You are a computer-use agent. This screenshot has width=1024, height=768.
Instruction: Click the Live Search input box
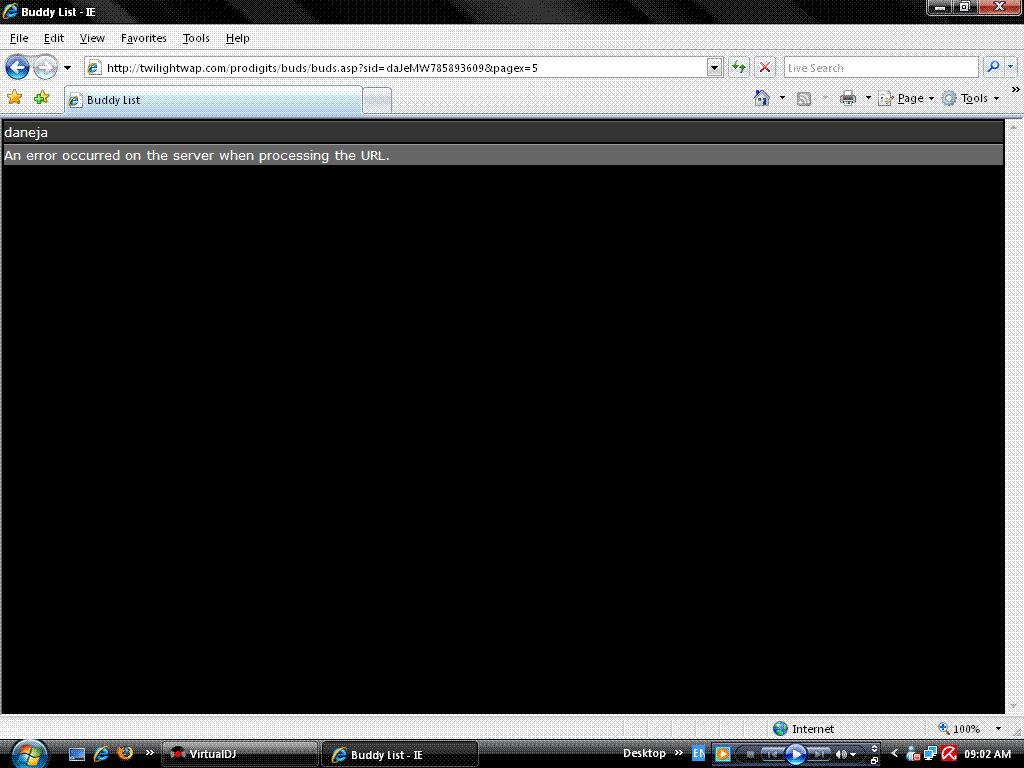[880, 68]
